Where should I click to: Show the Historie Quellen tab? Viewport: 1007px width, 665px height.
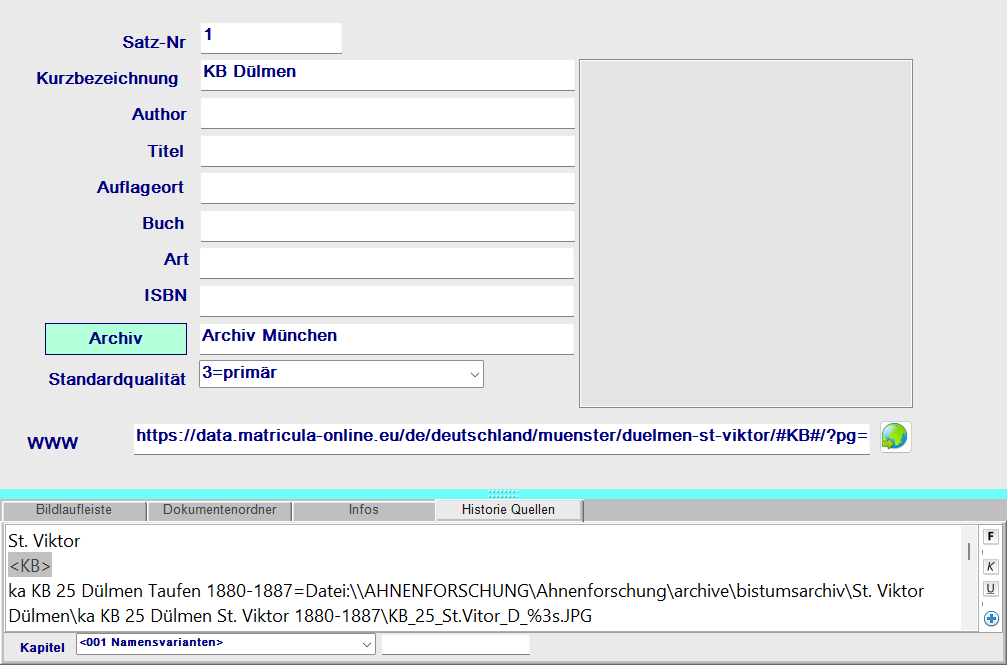pyautogui.click(x=508, y=510)
